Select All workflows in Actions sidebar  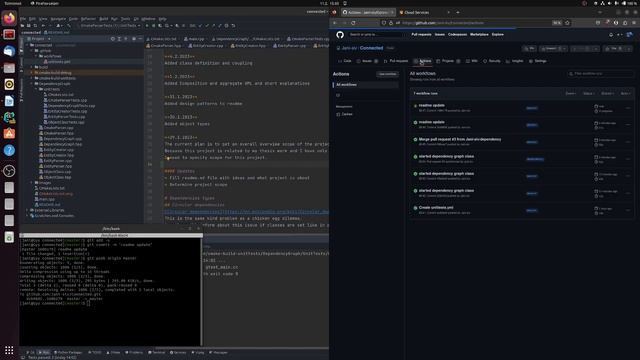pyautogui.click(x=366, y=84)
